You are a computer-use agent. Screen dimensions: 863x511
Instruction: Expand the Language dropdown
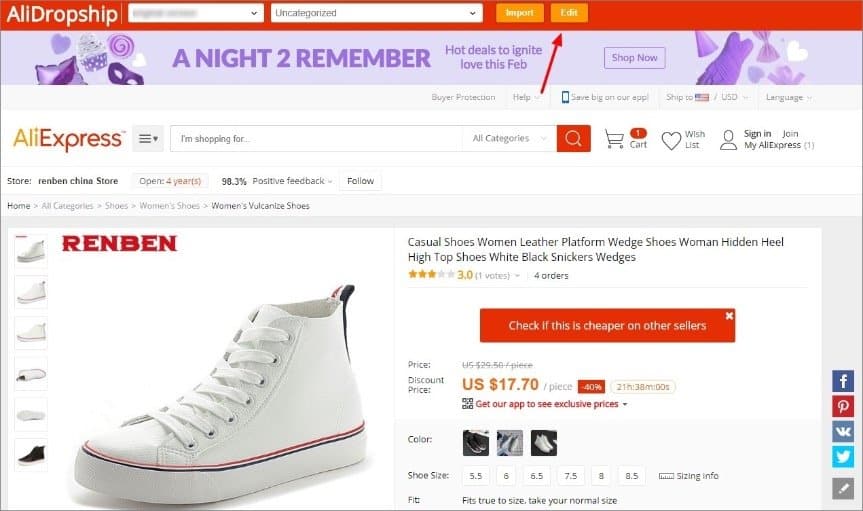click(x=788, y=97)
